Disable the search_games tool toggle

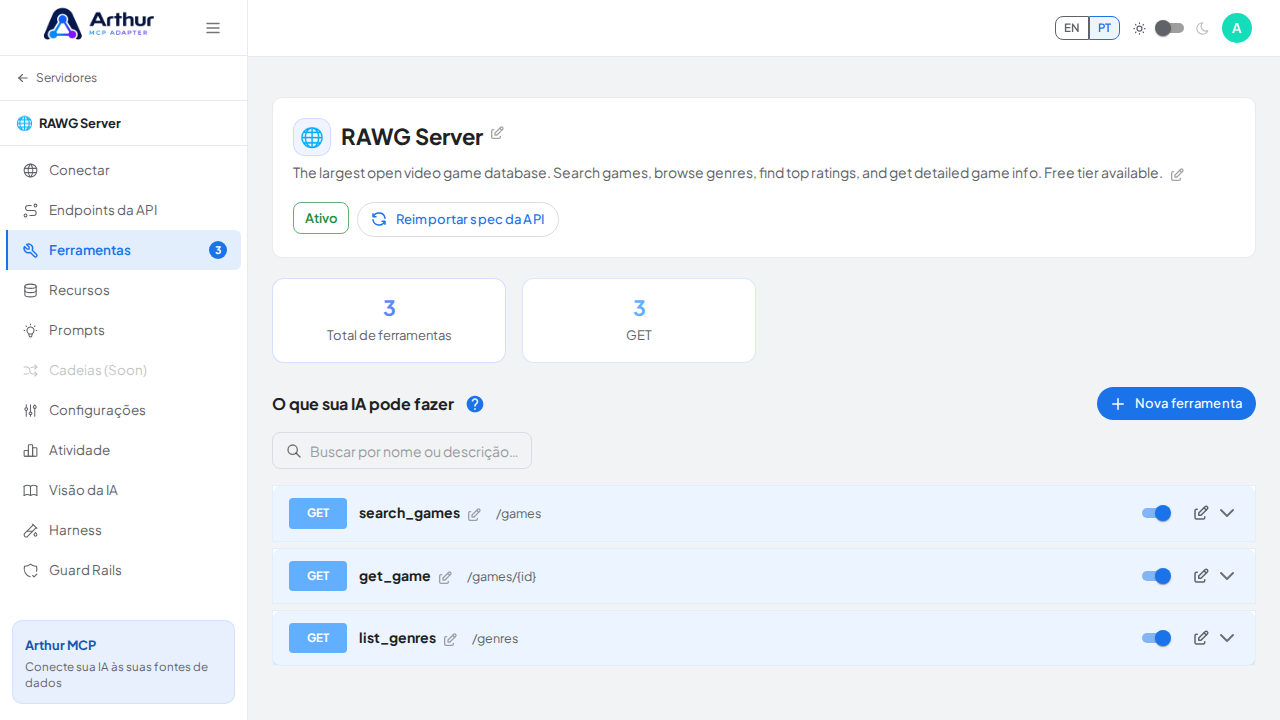point(1156,513)
